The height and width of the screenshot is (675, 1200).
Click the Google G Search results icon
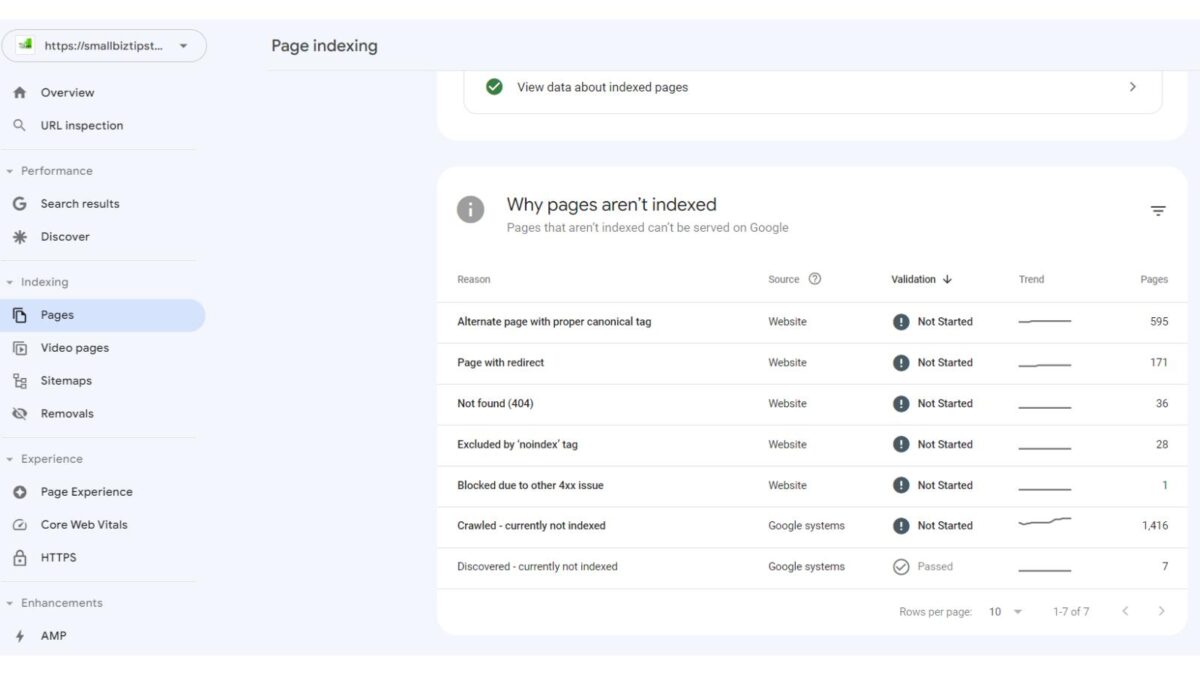click(19, 204)
